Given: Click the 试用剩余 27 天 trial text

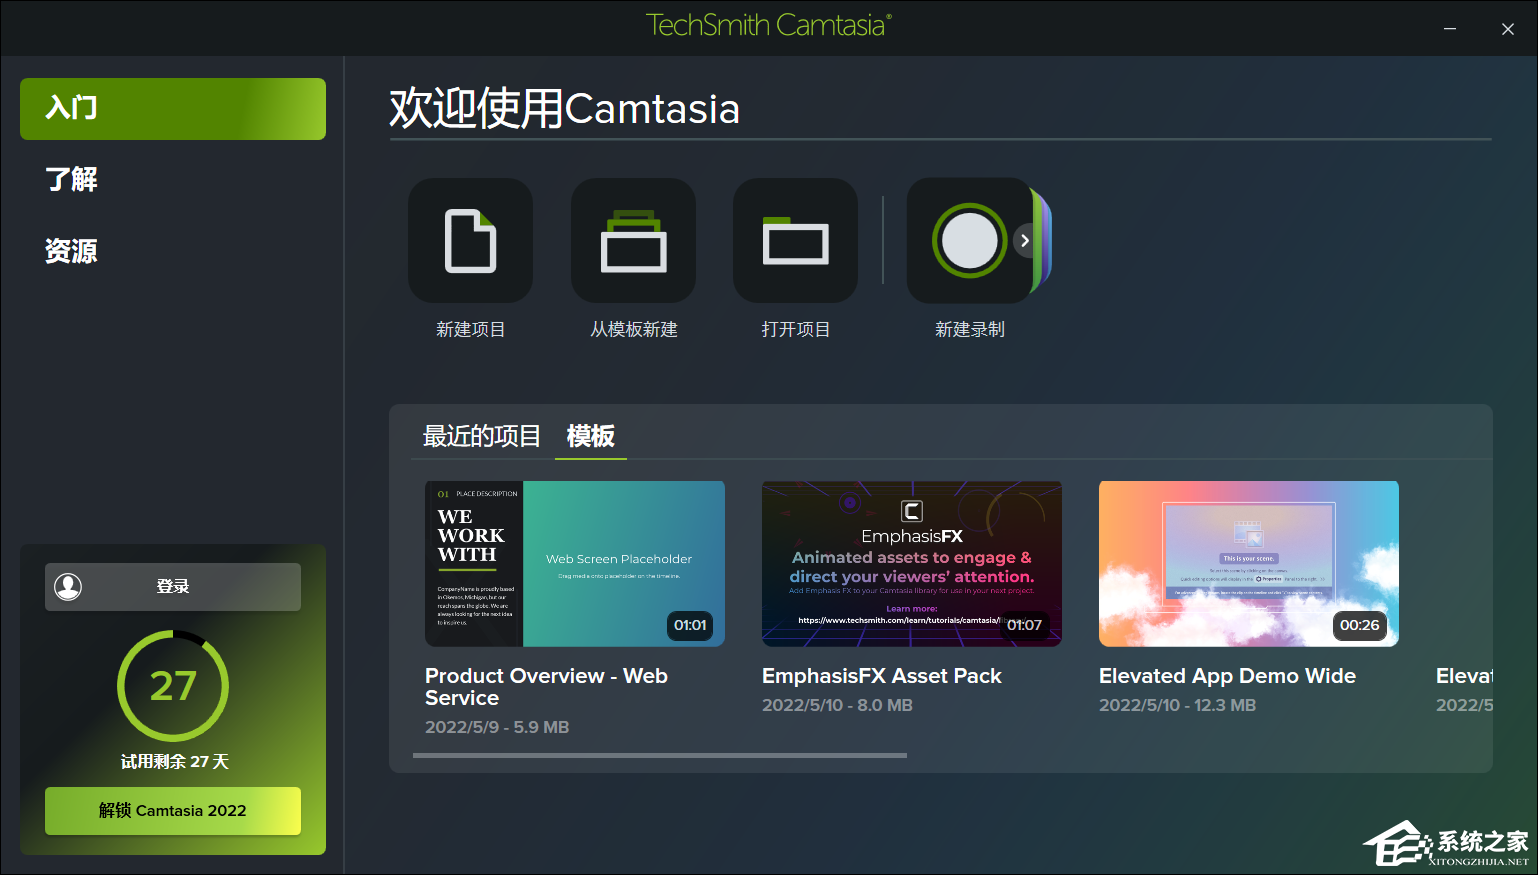Looking at the screenshot, I should [x=174, y=762].
